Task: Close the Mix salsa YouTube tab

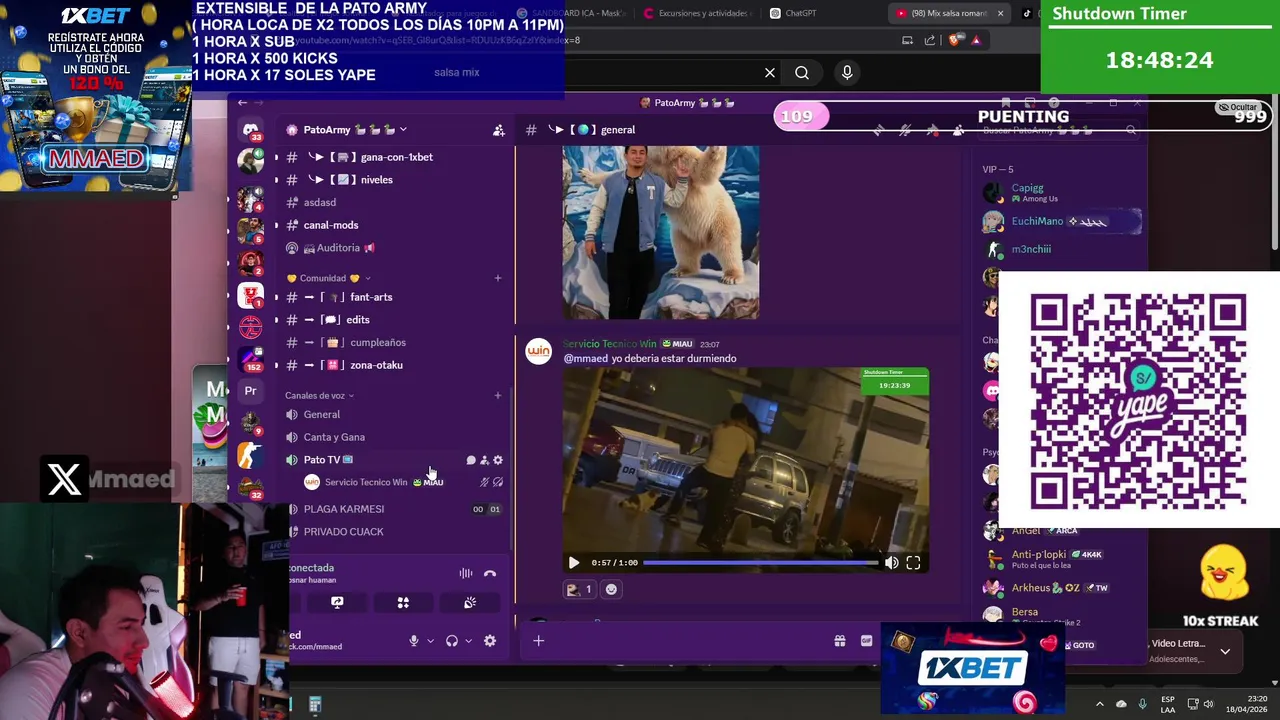Action: point(1000,13)
